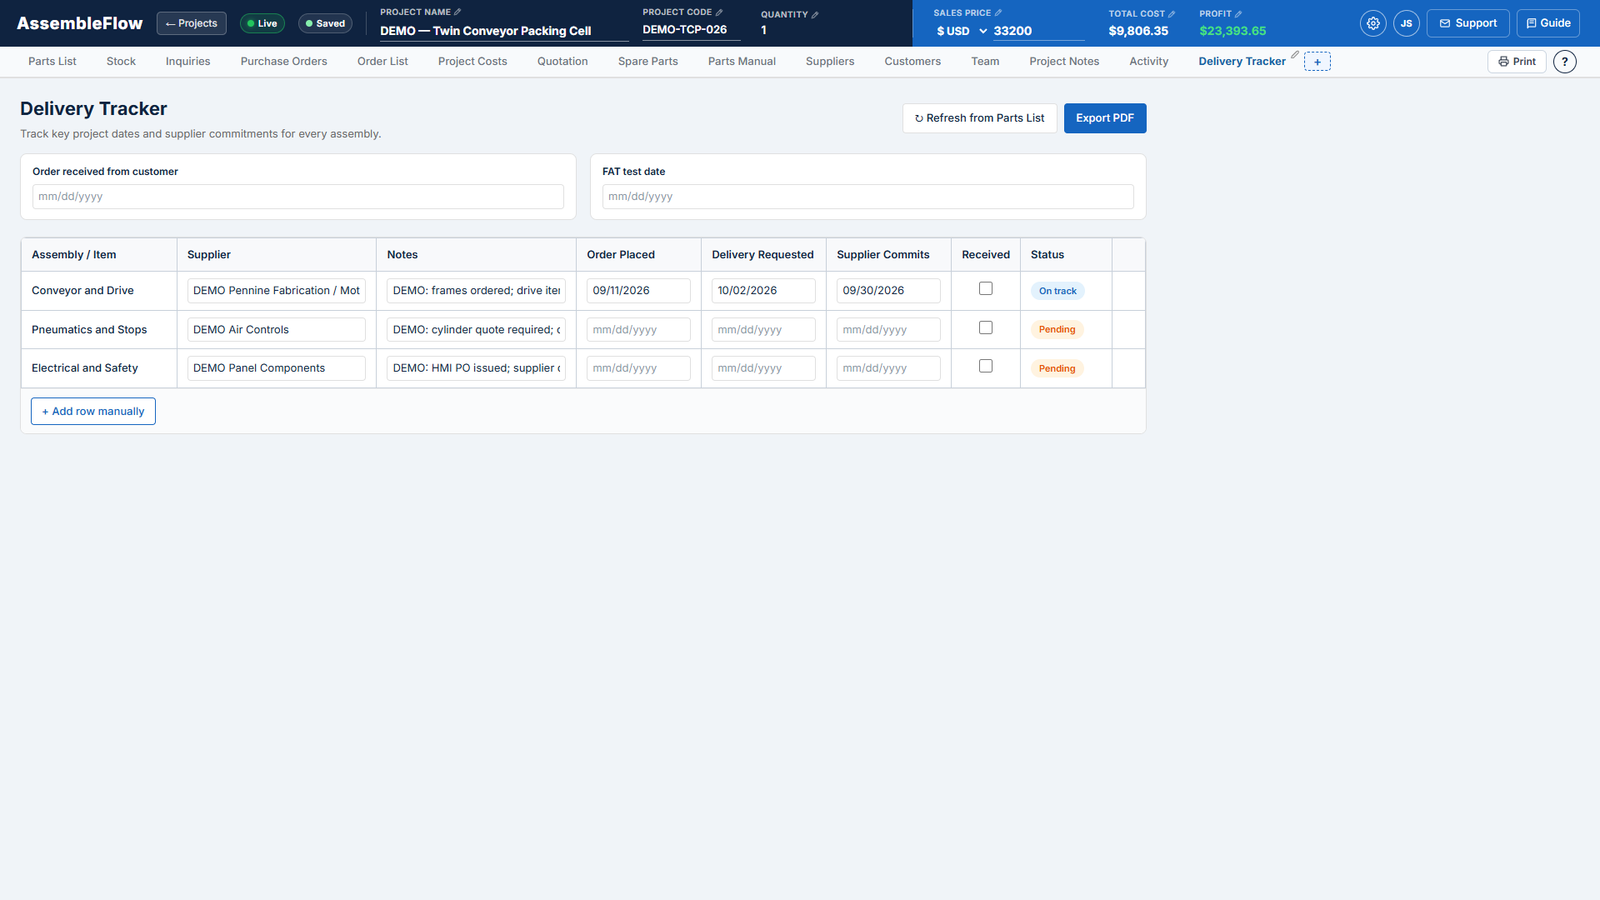The width and height of the screenshot is (1600, 900).
Task: Go to the Quotation tab
Action: point(562,62)
